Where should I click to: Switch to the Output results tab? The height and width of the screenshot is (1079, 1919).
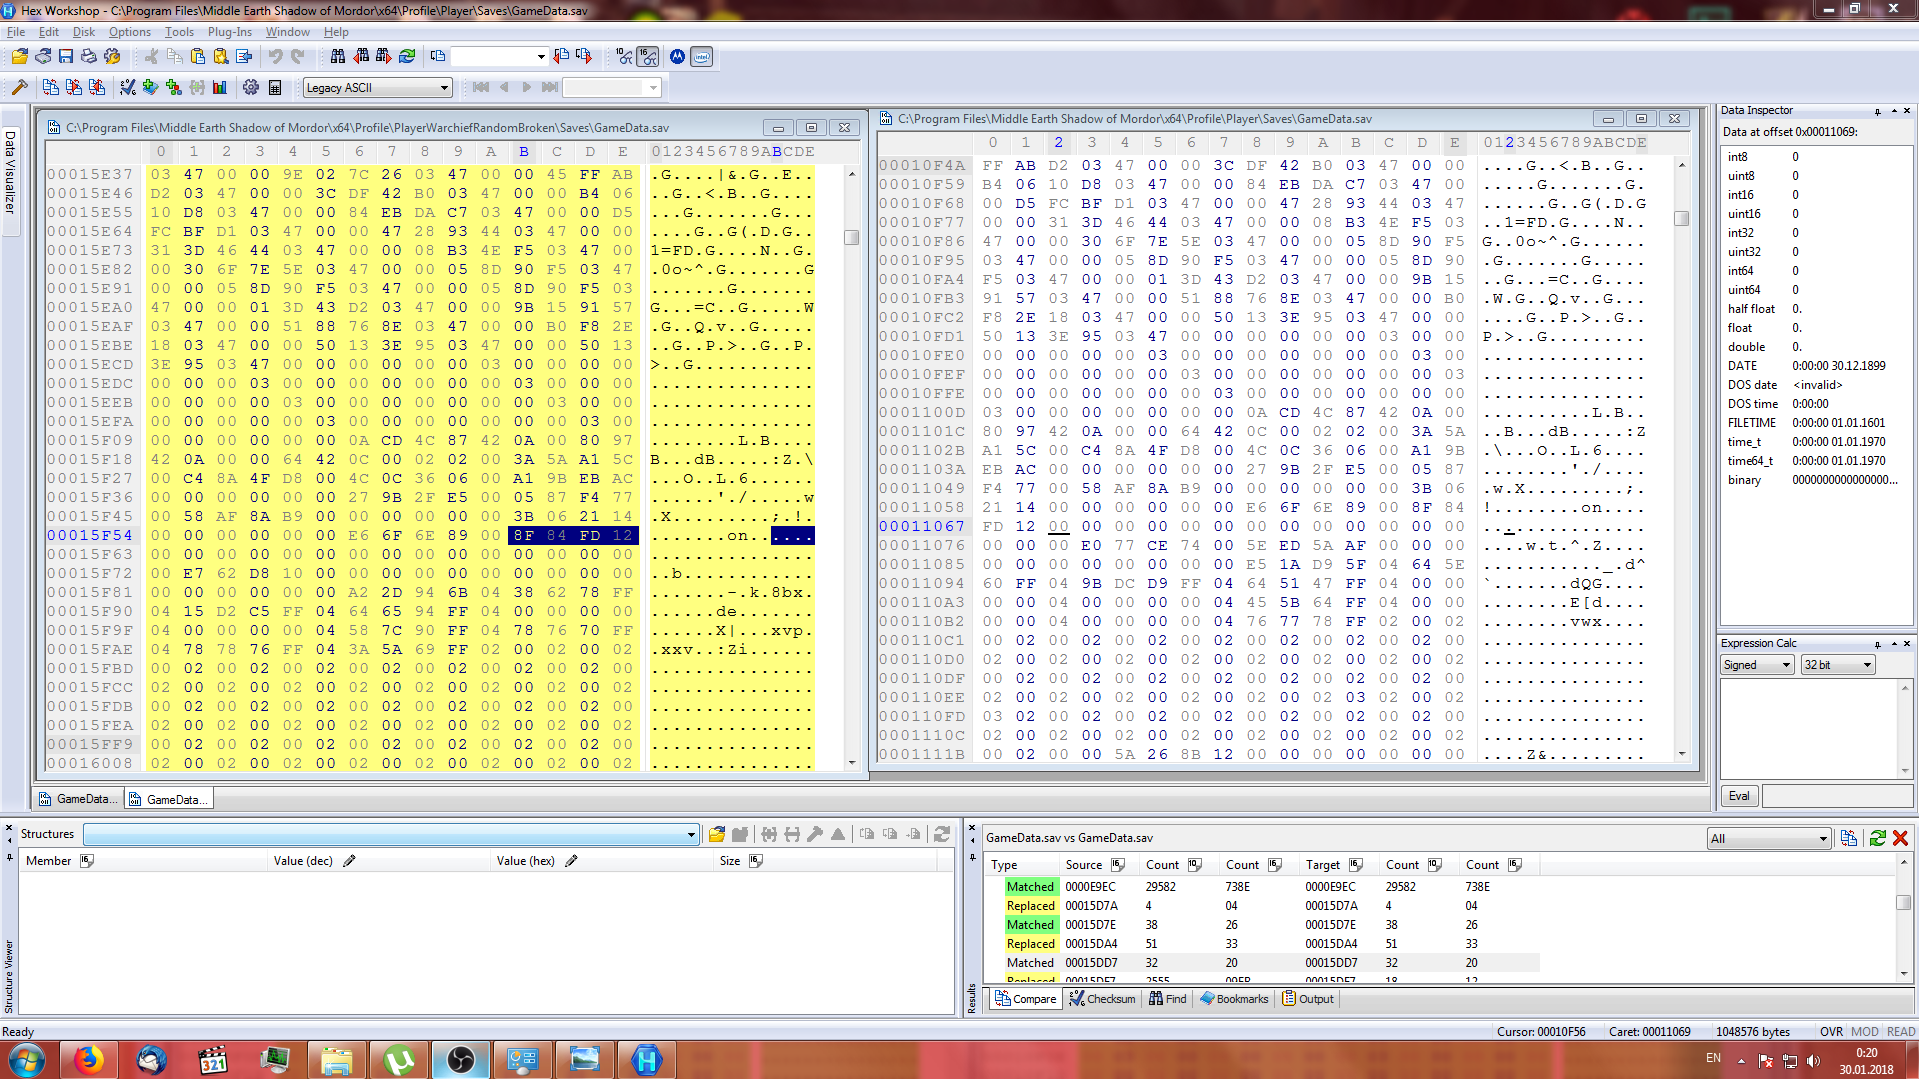click(1308, 999)
